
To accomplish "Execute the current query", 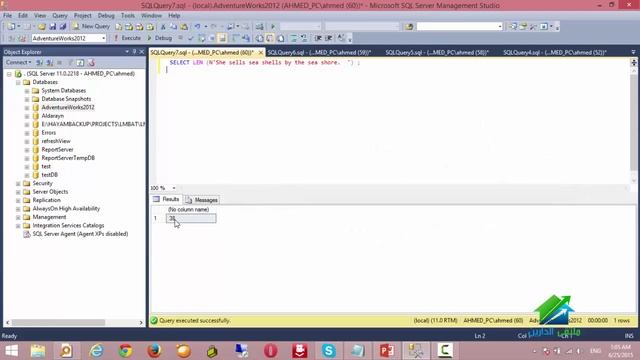I will click(127, 38).
